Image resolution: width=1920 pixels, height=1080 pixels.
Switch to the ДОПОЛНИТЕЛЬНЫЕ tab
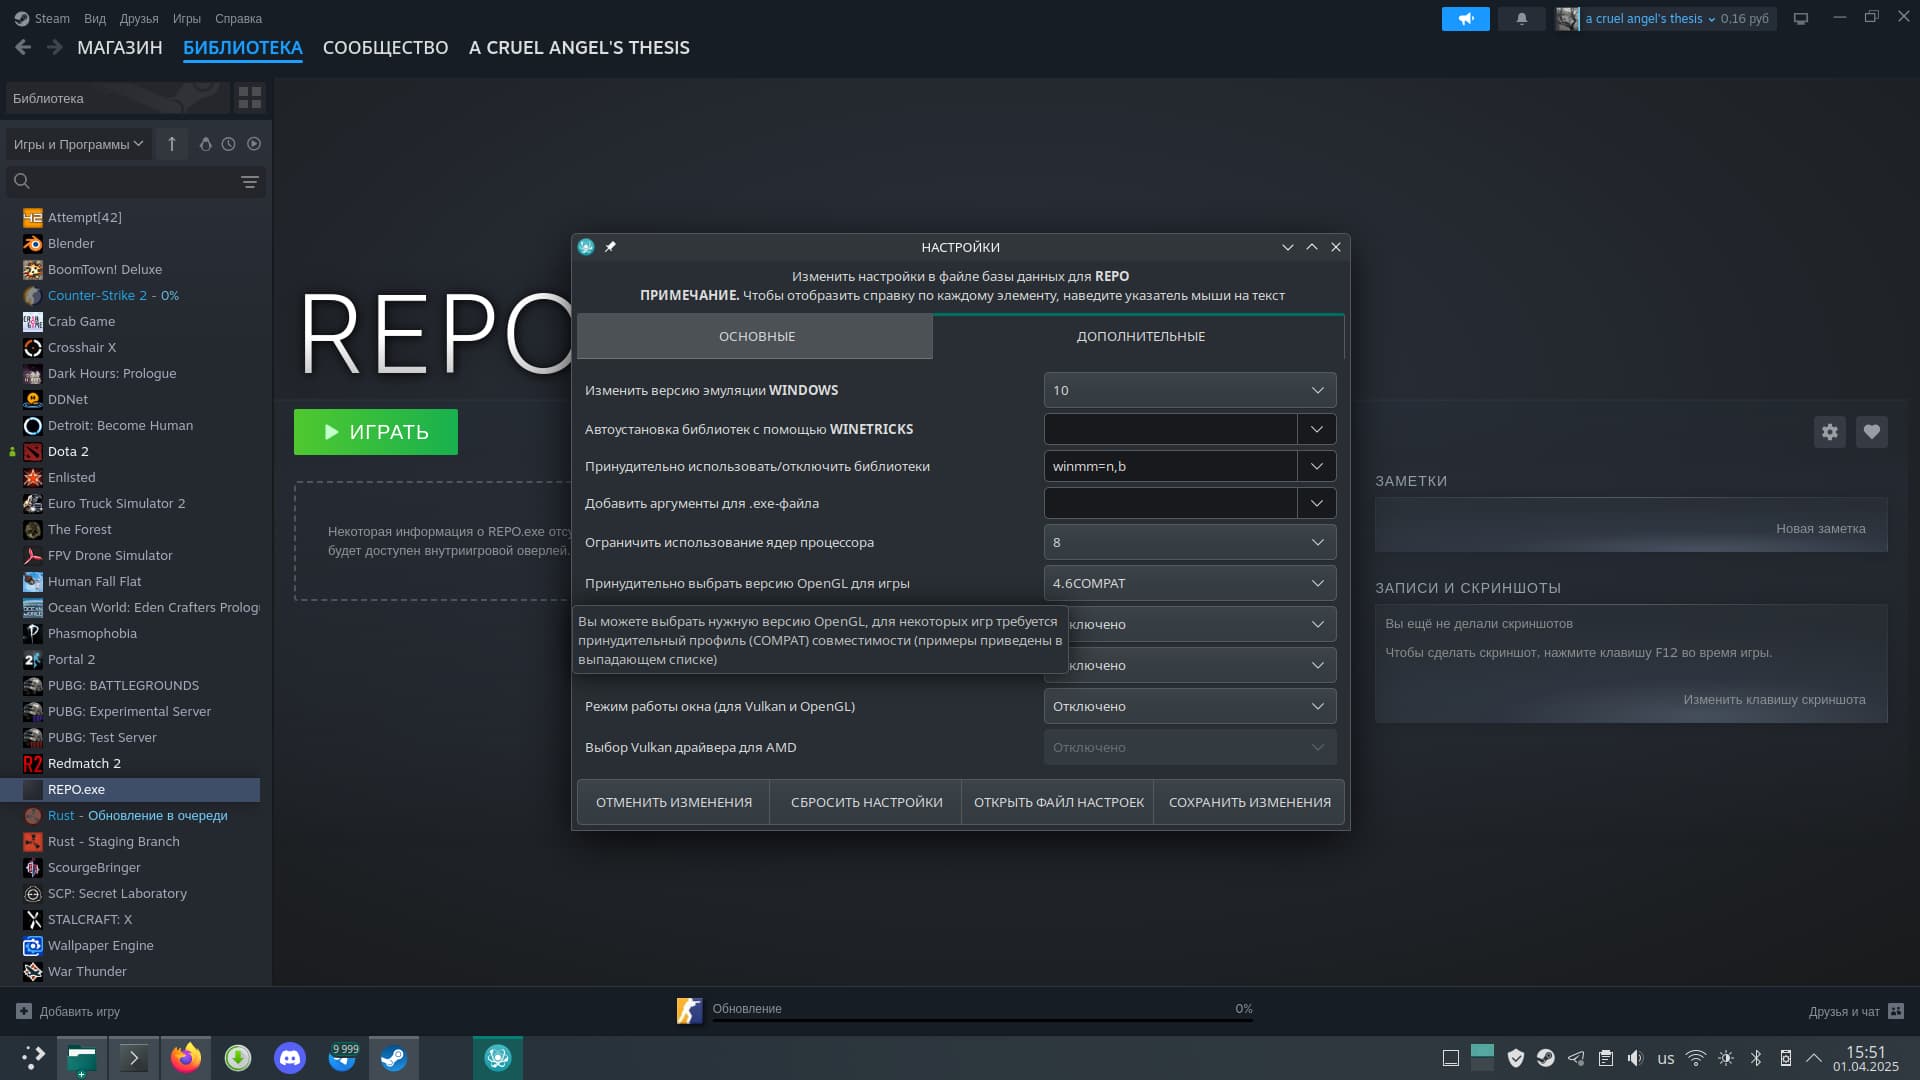click(1140, 336)
